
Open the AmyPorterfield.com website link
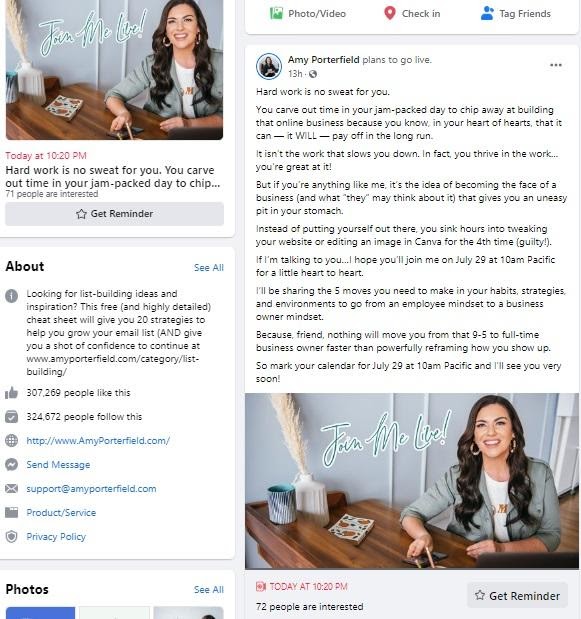tap(98, 441)
